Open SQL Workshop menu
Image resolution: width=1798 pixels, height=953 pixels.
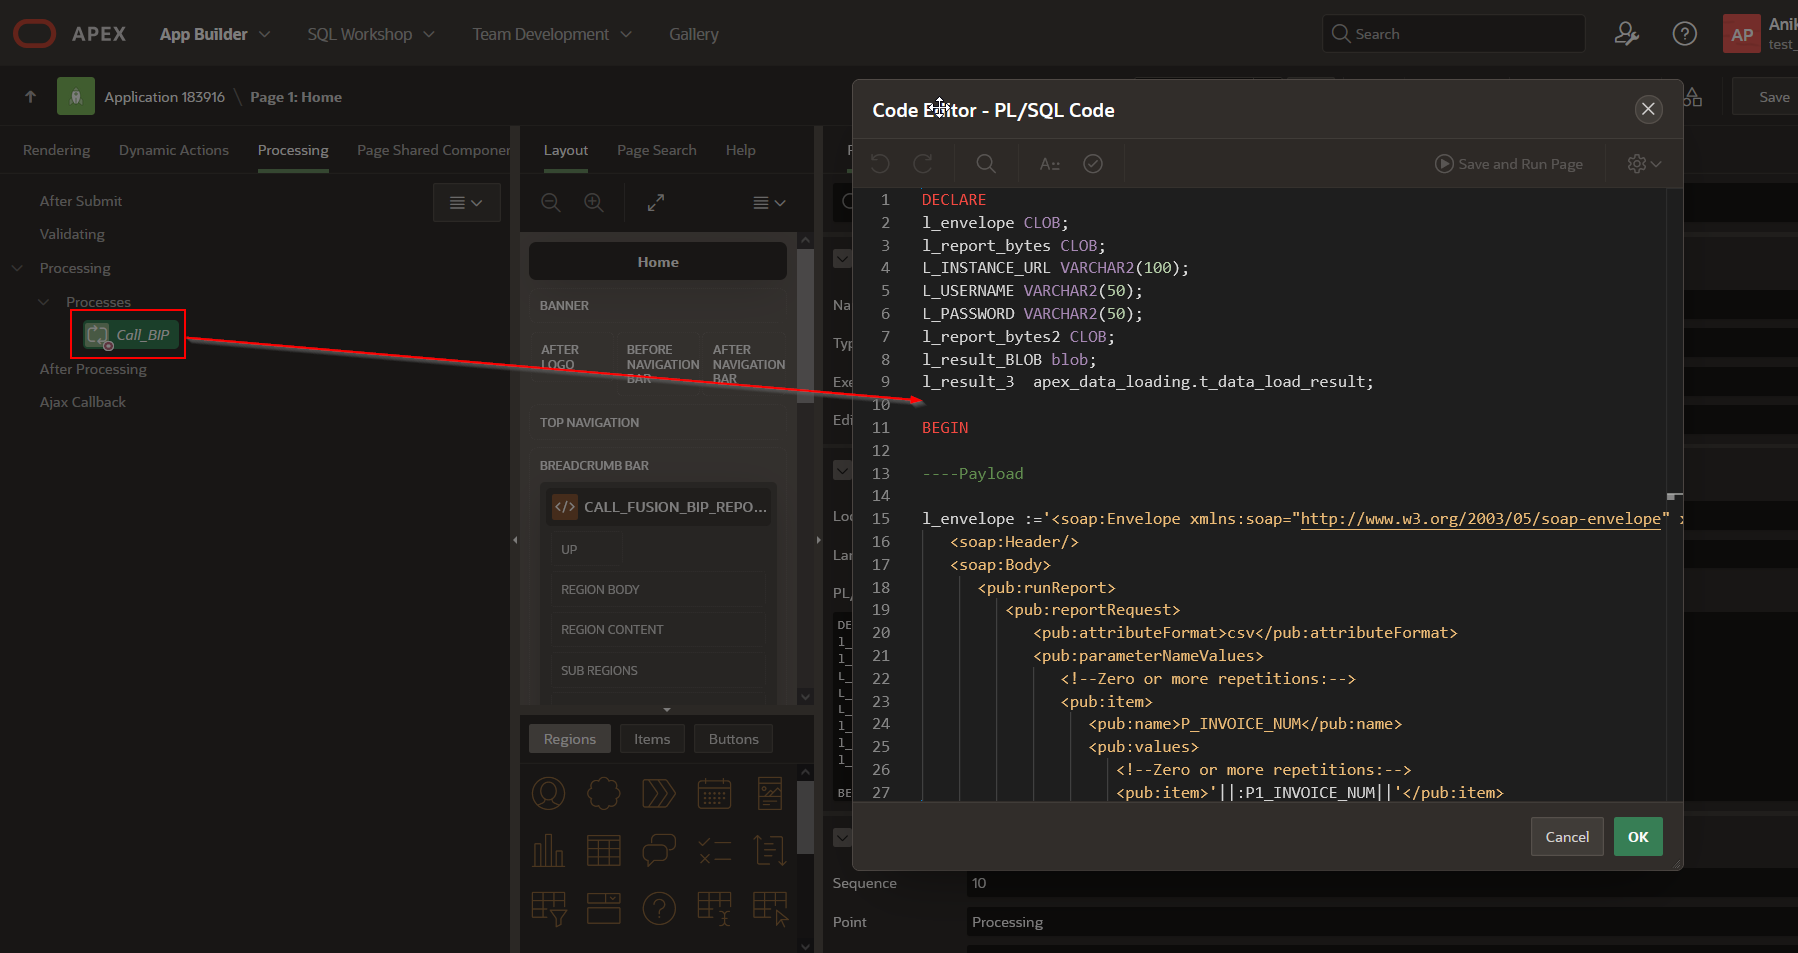click(371, 33)
